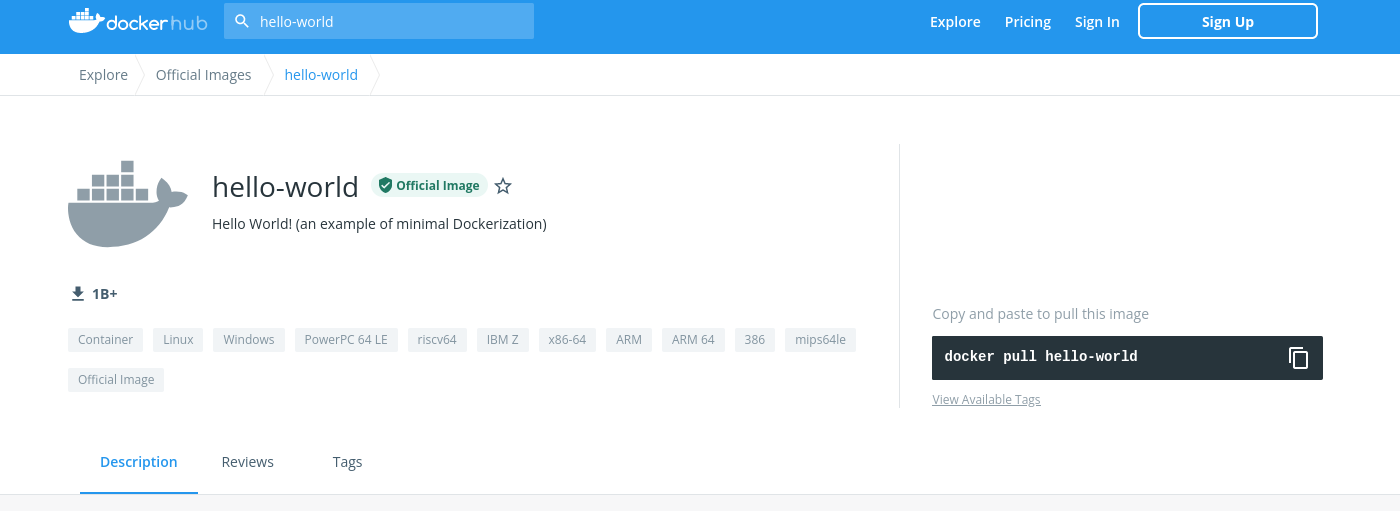The height and width of the screenshot is (511, 1400).
Task: Select the ARM 64 tag chip
Action: point(693,340)
